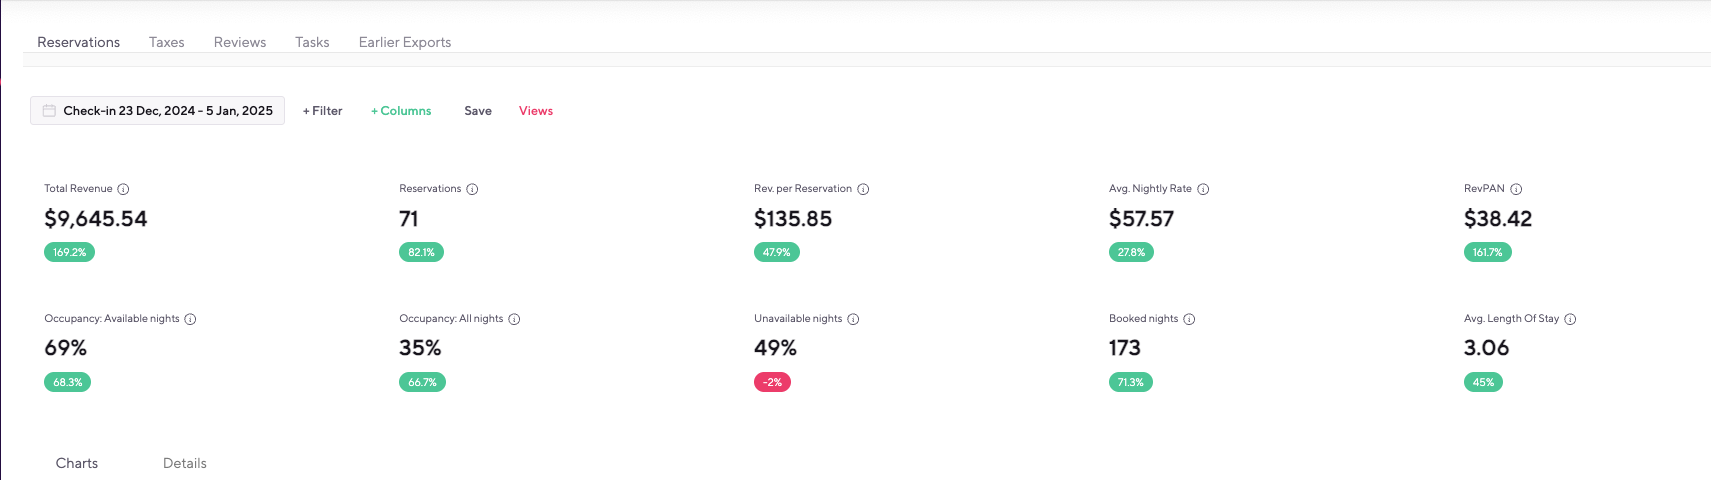This screenshot has height=480, width=1711.
Task: Click the + Filter button
Action: [322, 111]
